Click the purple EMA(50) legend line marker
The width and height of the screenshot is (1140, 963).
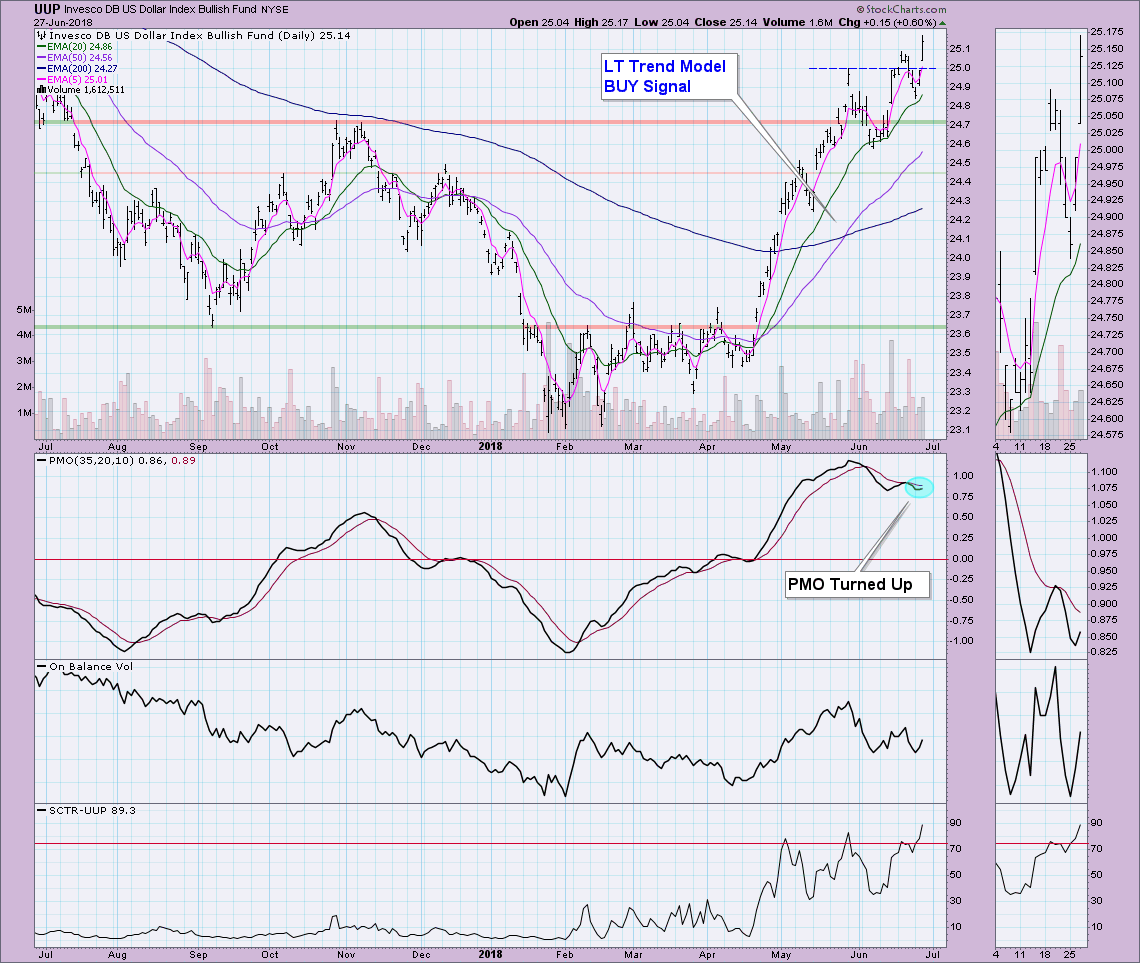point(41,57)
